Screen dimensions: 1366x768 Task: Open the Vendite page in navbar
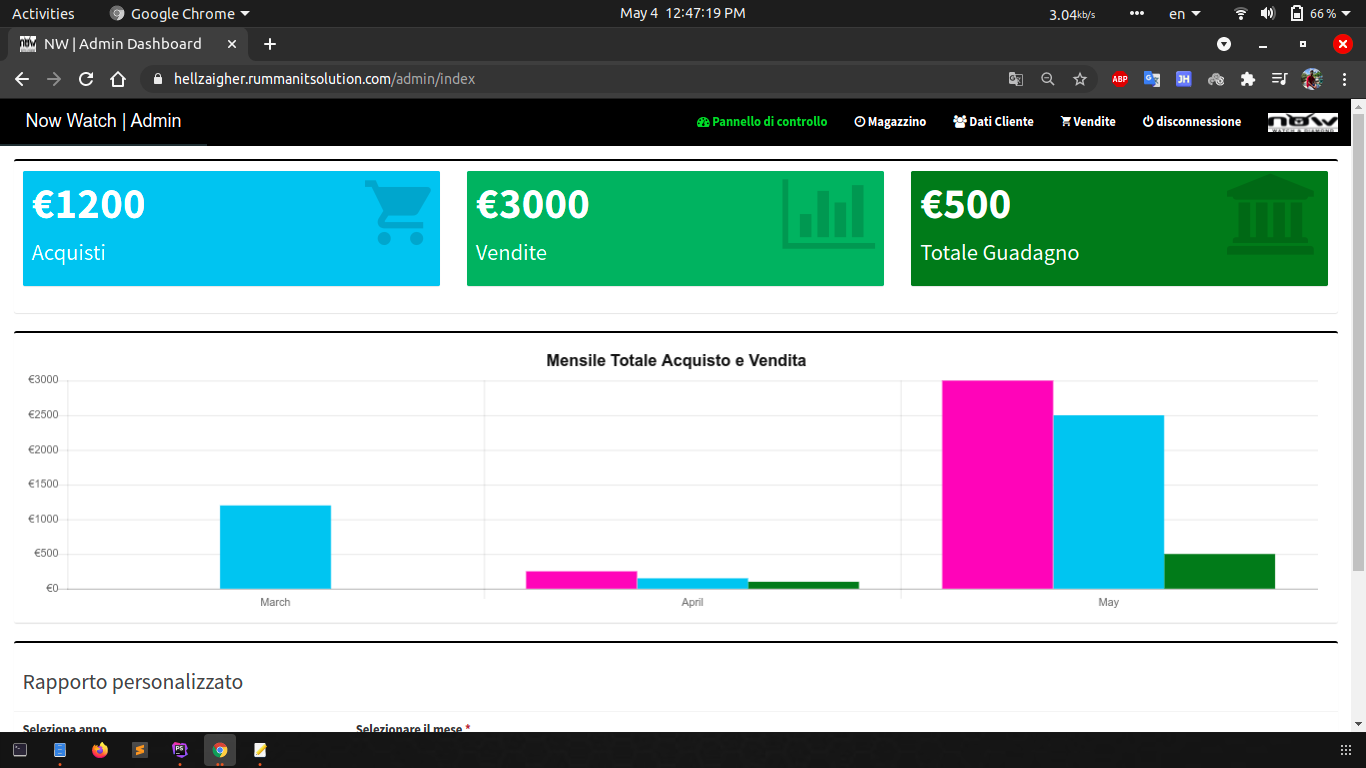pos(1088,122)
